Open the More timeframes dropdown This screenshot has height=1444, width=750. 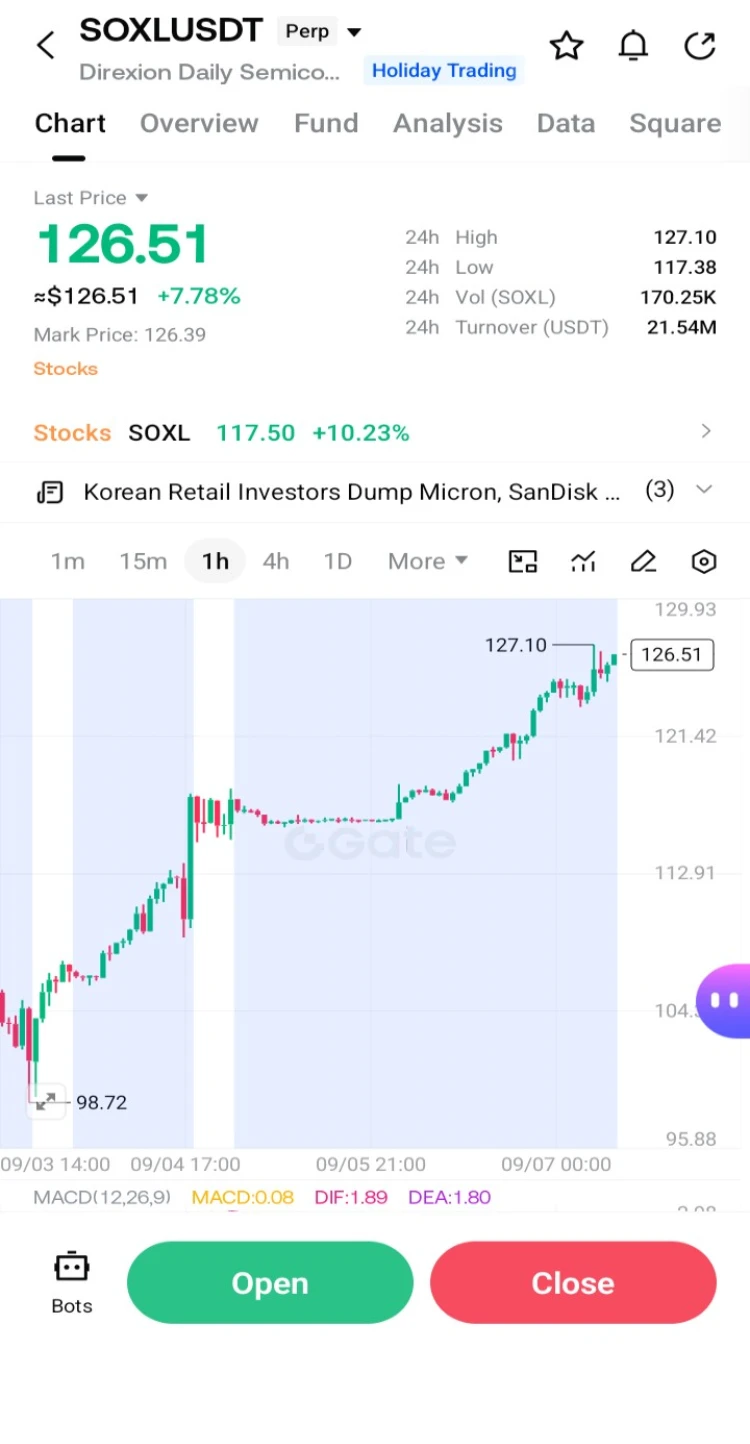click(428, 562)
